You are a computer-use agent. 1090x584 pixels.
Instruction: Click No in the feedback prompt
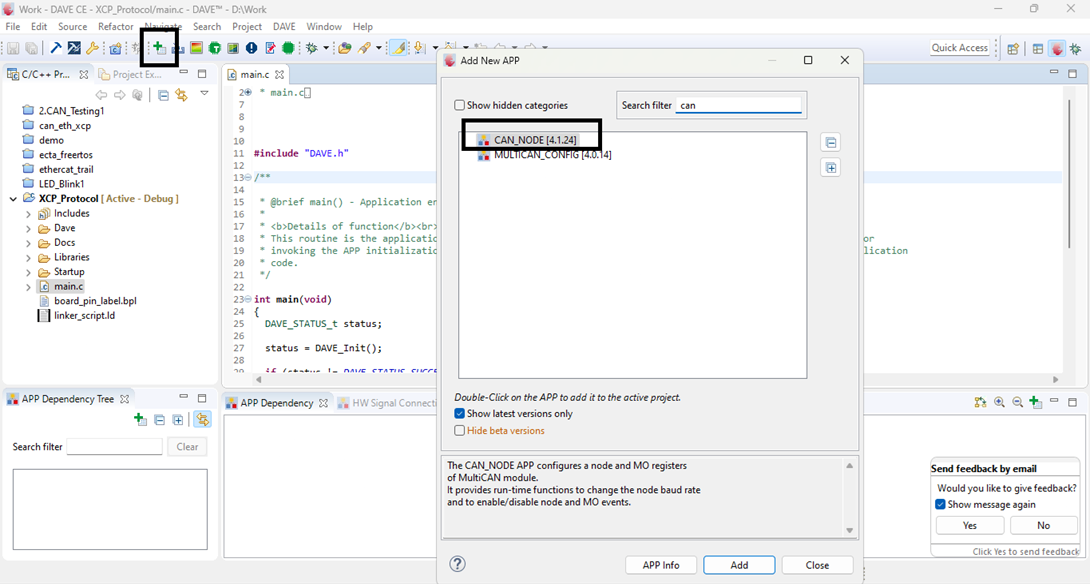coord(1043,526)
